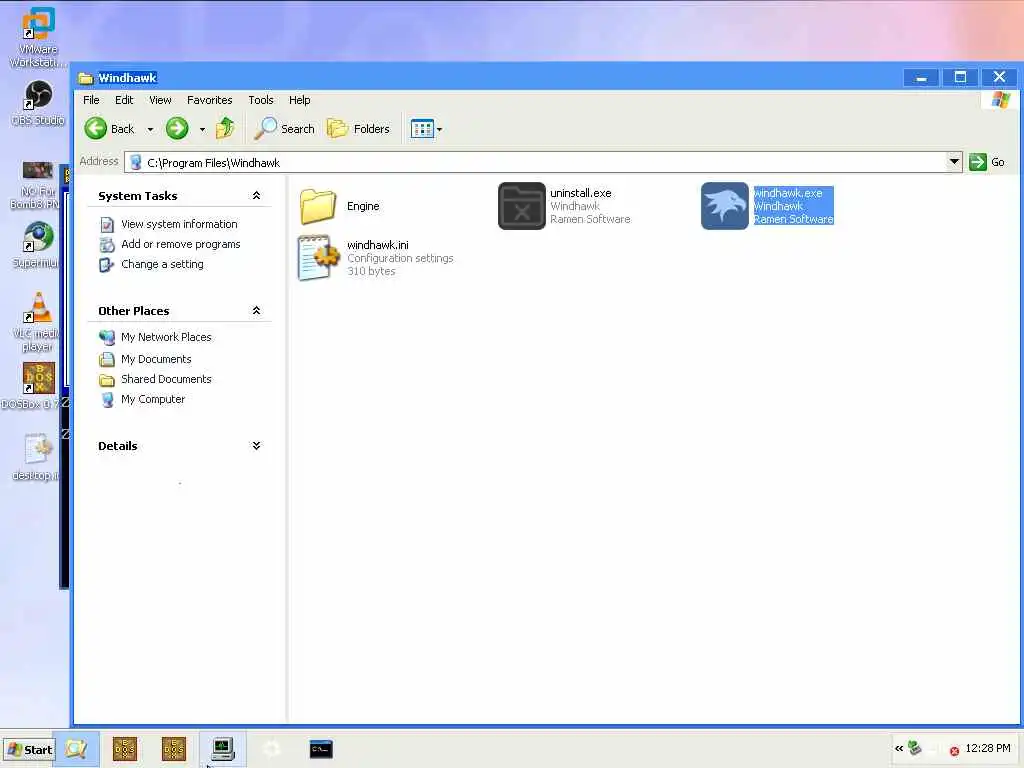Screen dimensions: 1024x768
Task: Open the second DOSBox taskbar button
Action: click(x=174, y=749)
